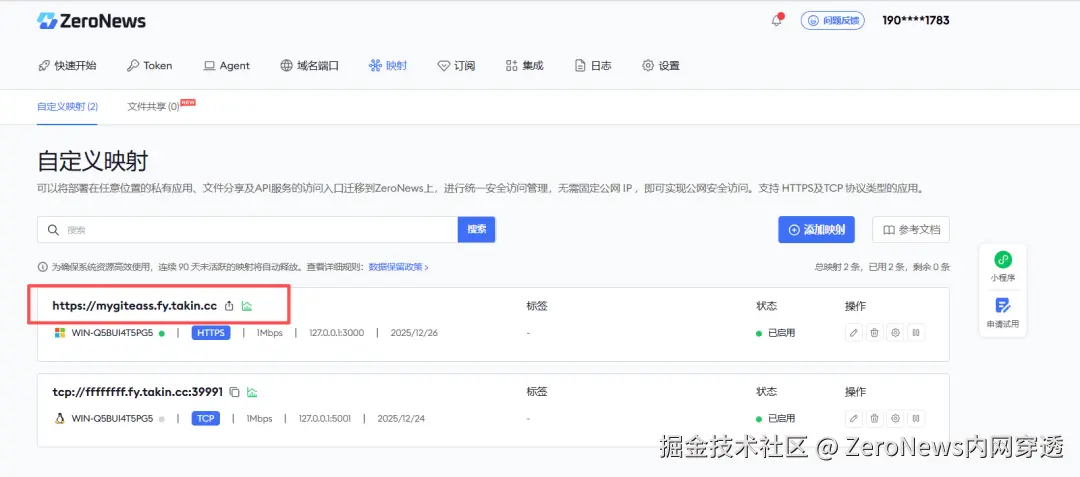Open statistics chart icon for TCP mapping
Screen dimensions: 1080x477
252,392
